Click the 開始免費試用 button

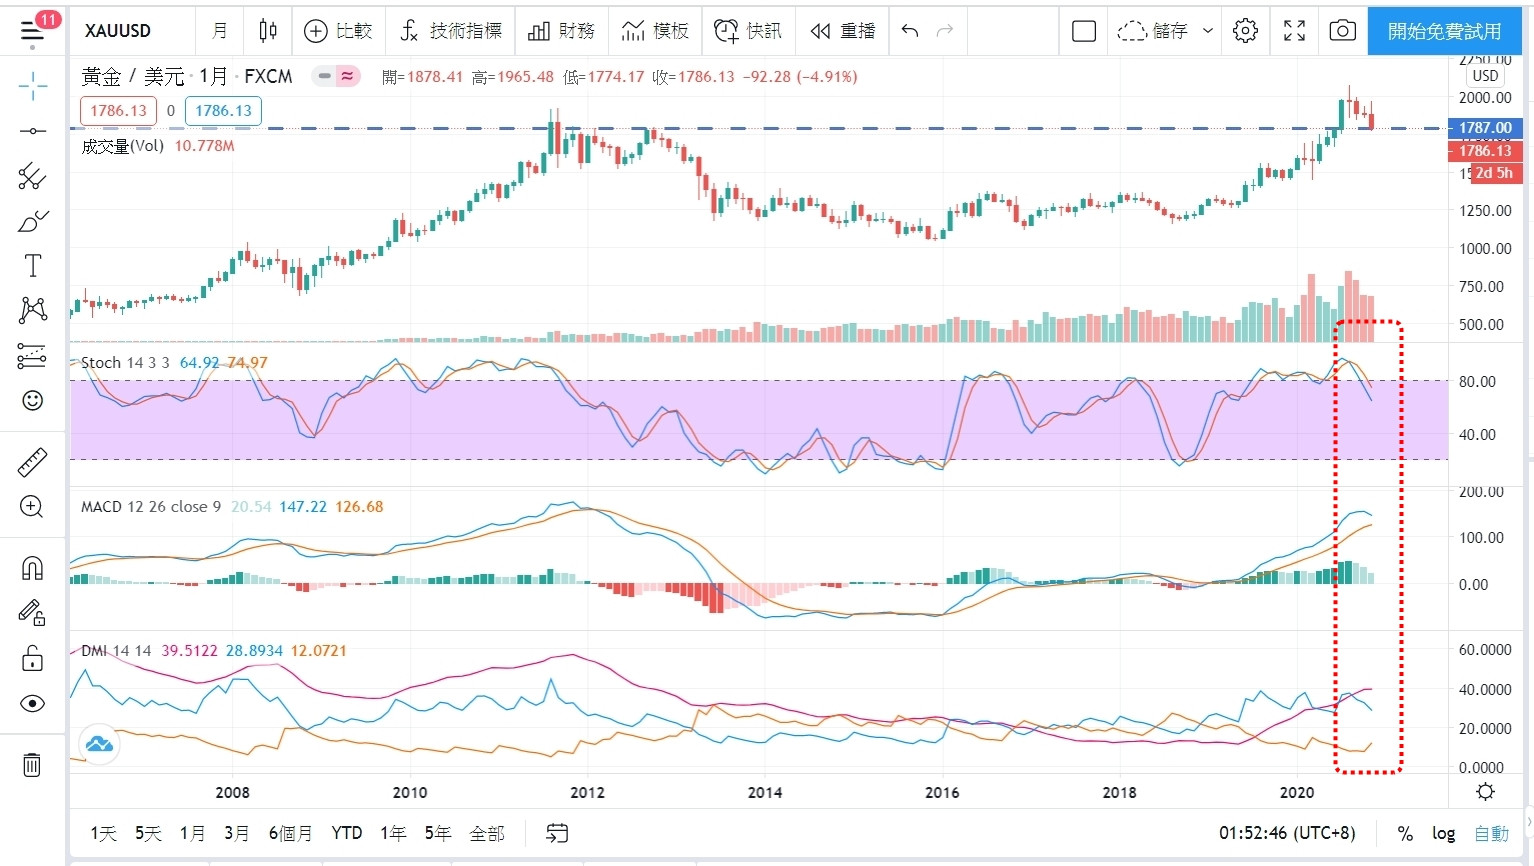tap(1444, 31)
